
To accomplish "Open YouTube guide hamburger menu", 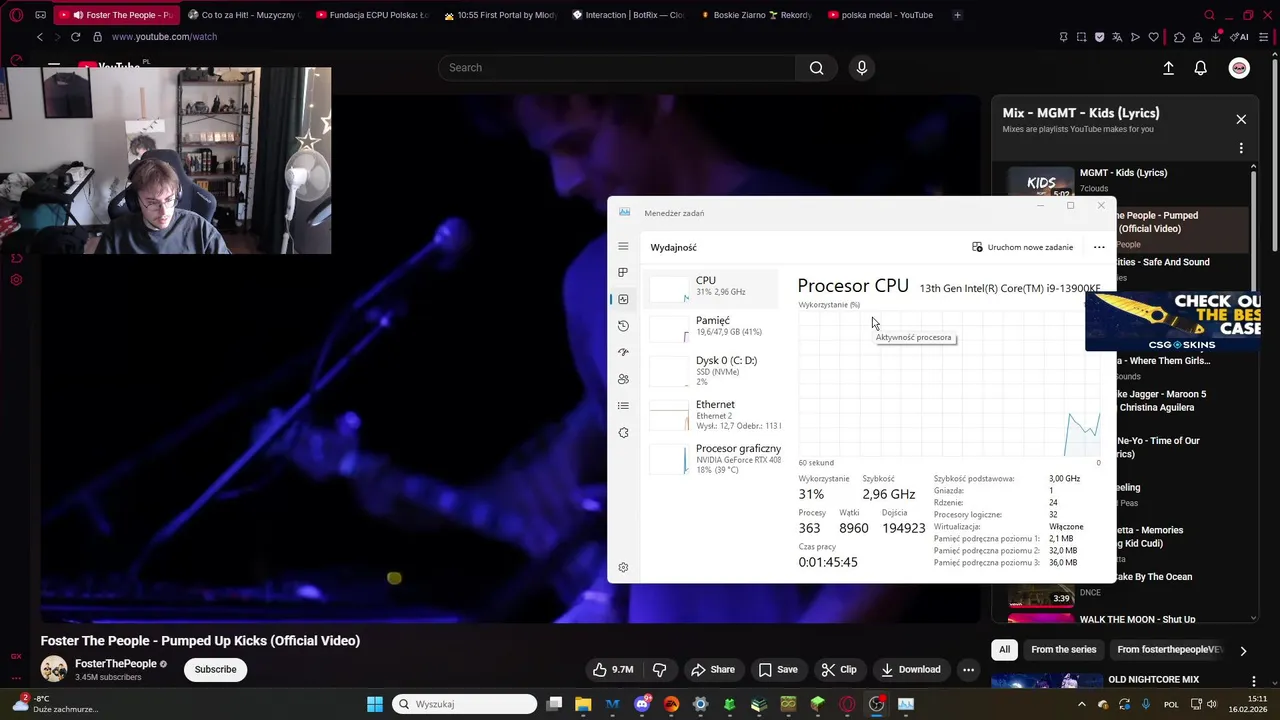I will pos(54,67).
